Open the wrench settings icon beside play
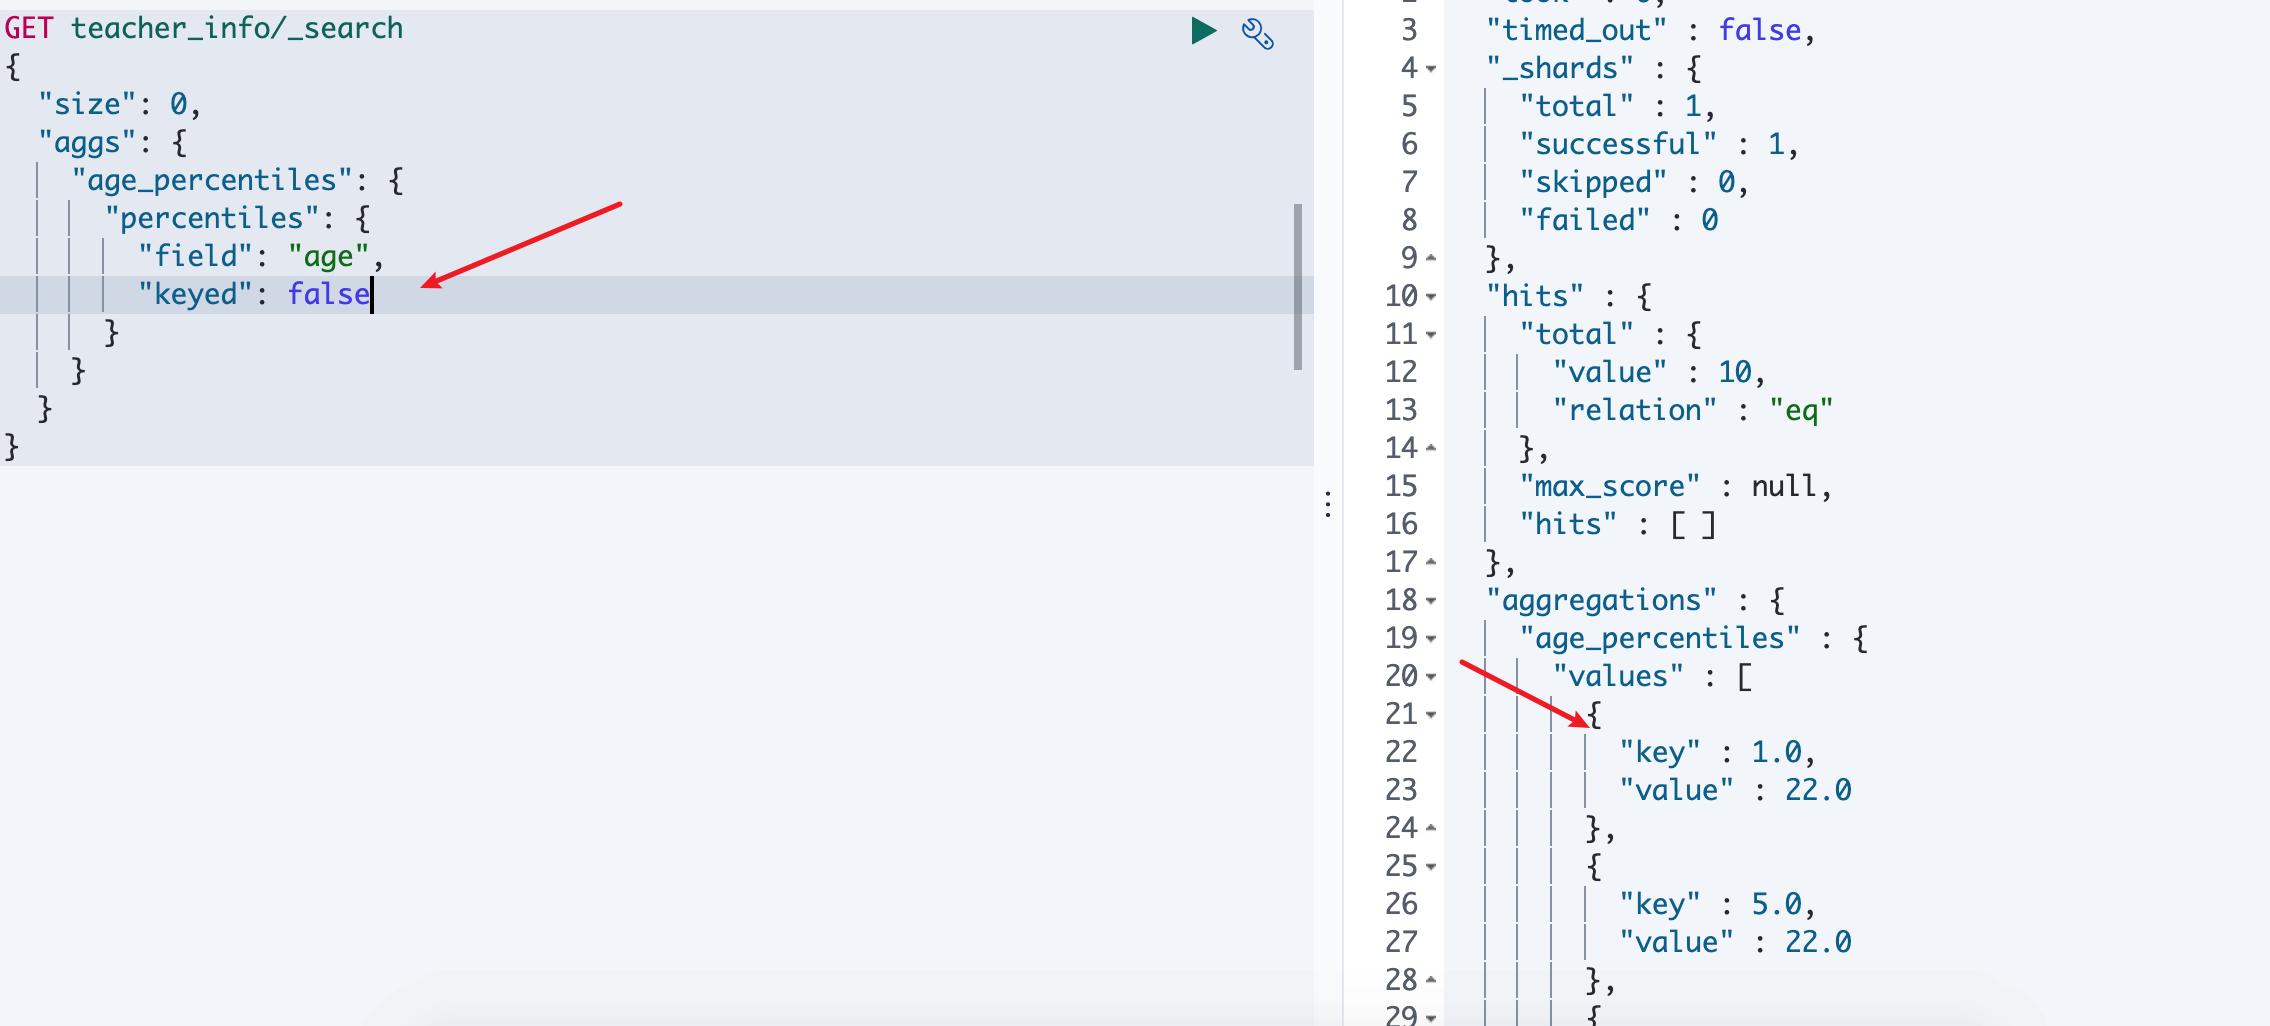This screenshot has width=2270, height=1026. [1257, 34]
